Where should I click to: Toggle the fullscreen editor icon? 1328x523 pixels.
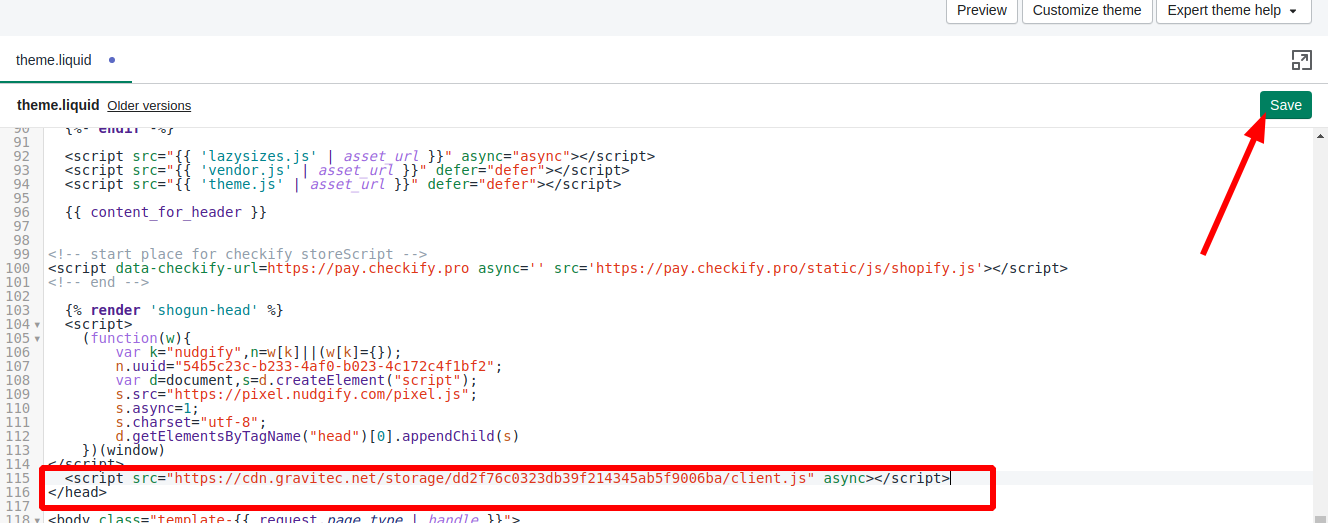coord(1301,60)
